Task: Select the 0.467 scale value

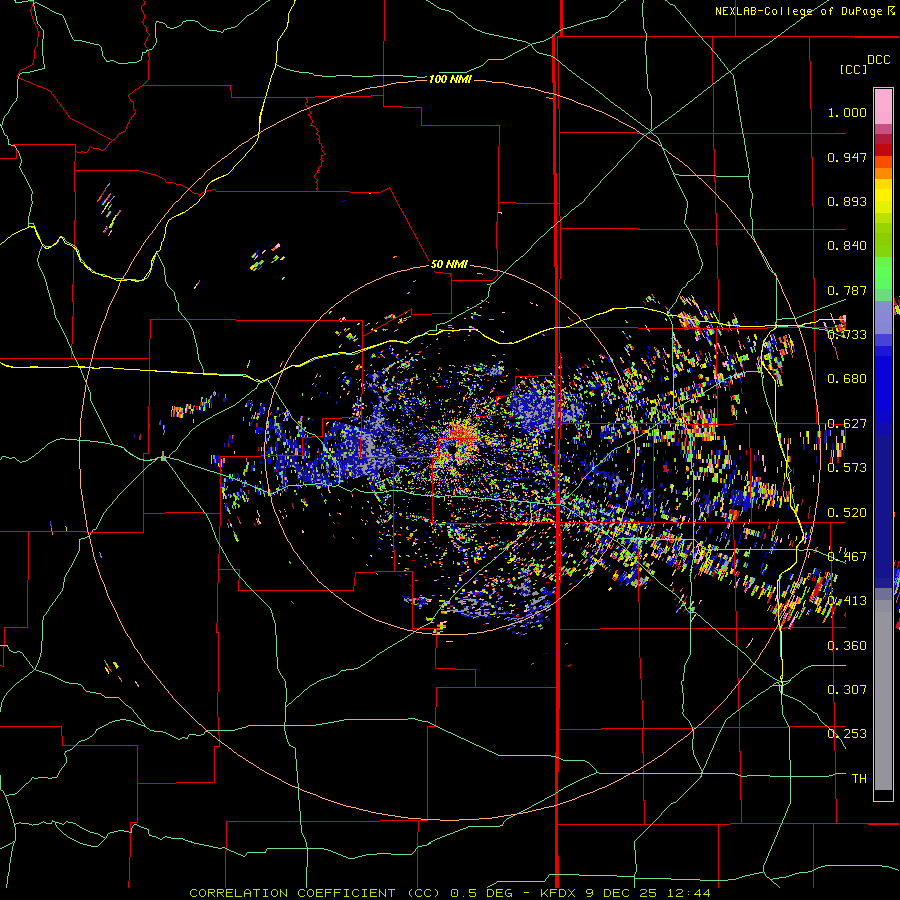Action: 847,557
